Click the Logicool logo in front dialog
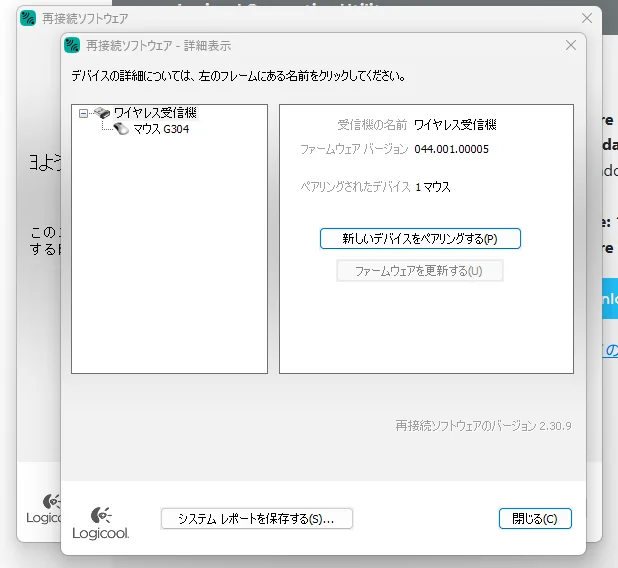The height and width of the screenshot is (568, 618). pyautogui.click(x=100, y=523)
